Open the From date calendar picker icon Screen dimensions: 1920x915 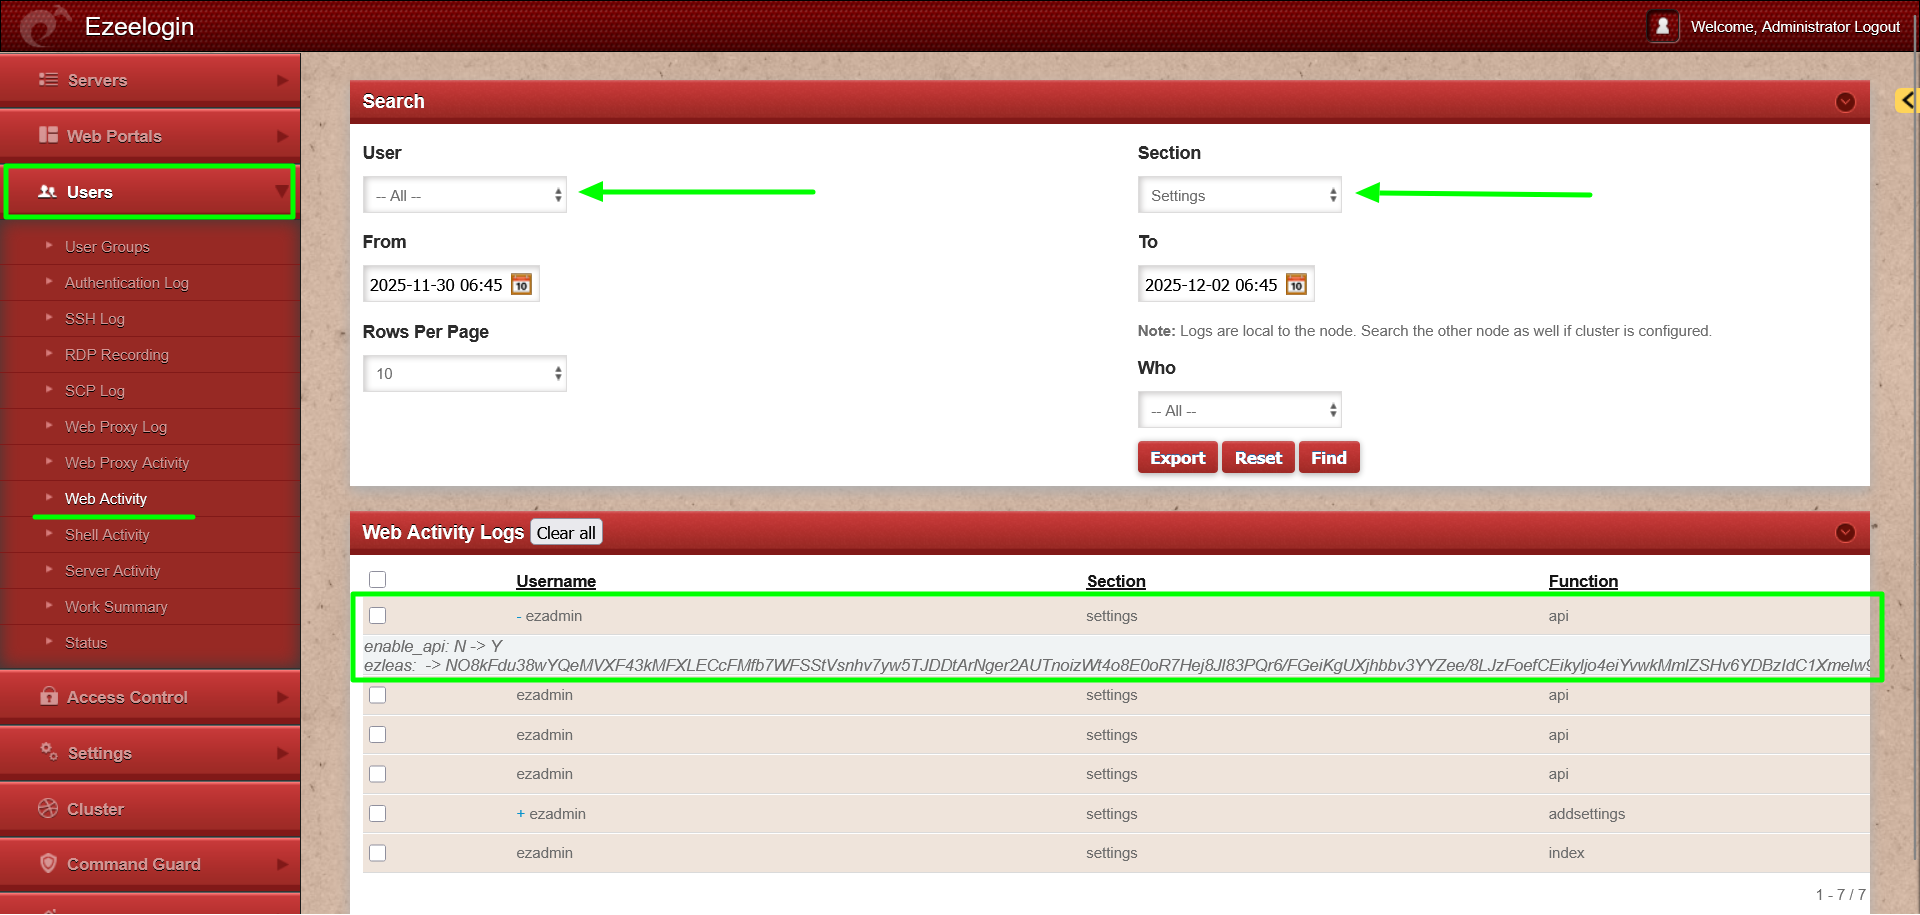[521, 285]
